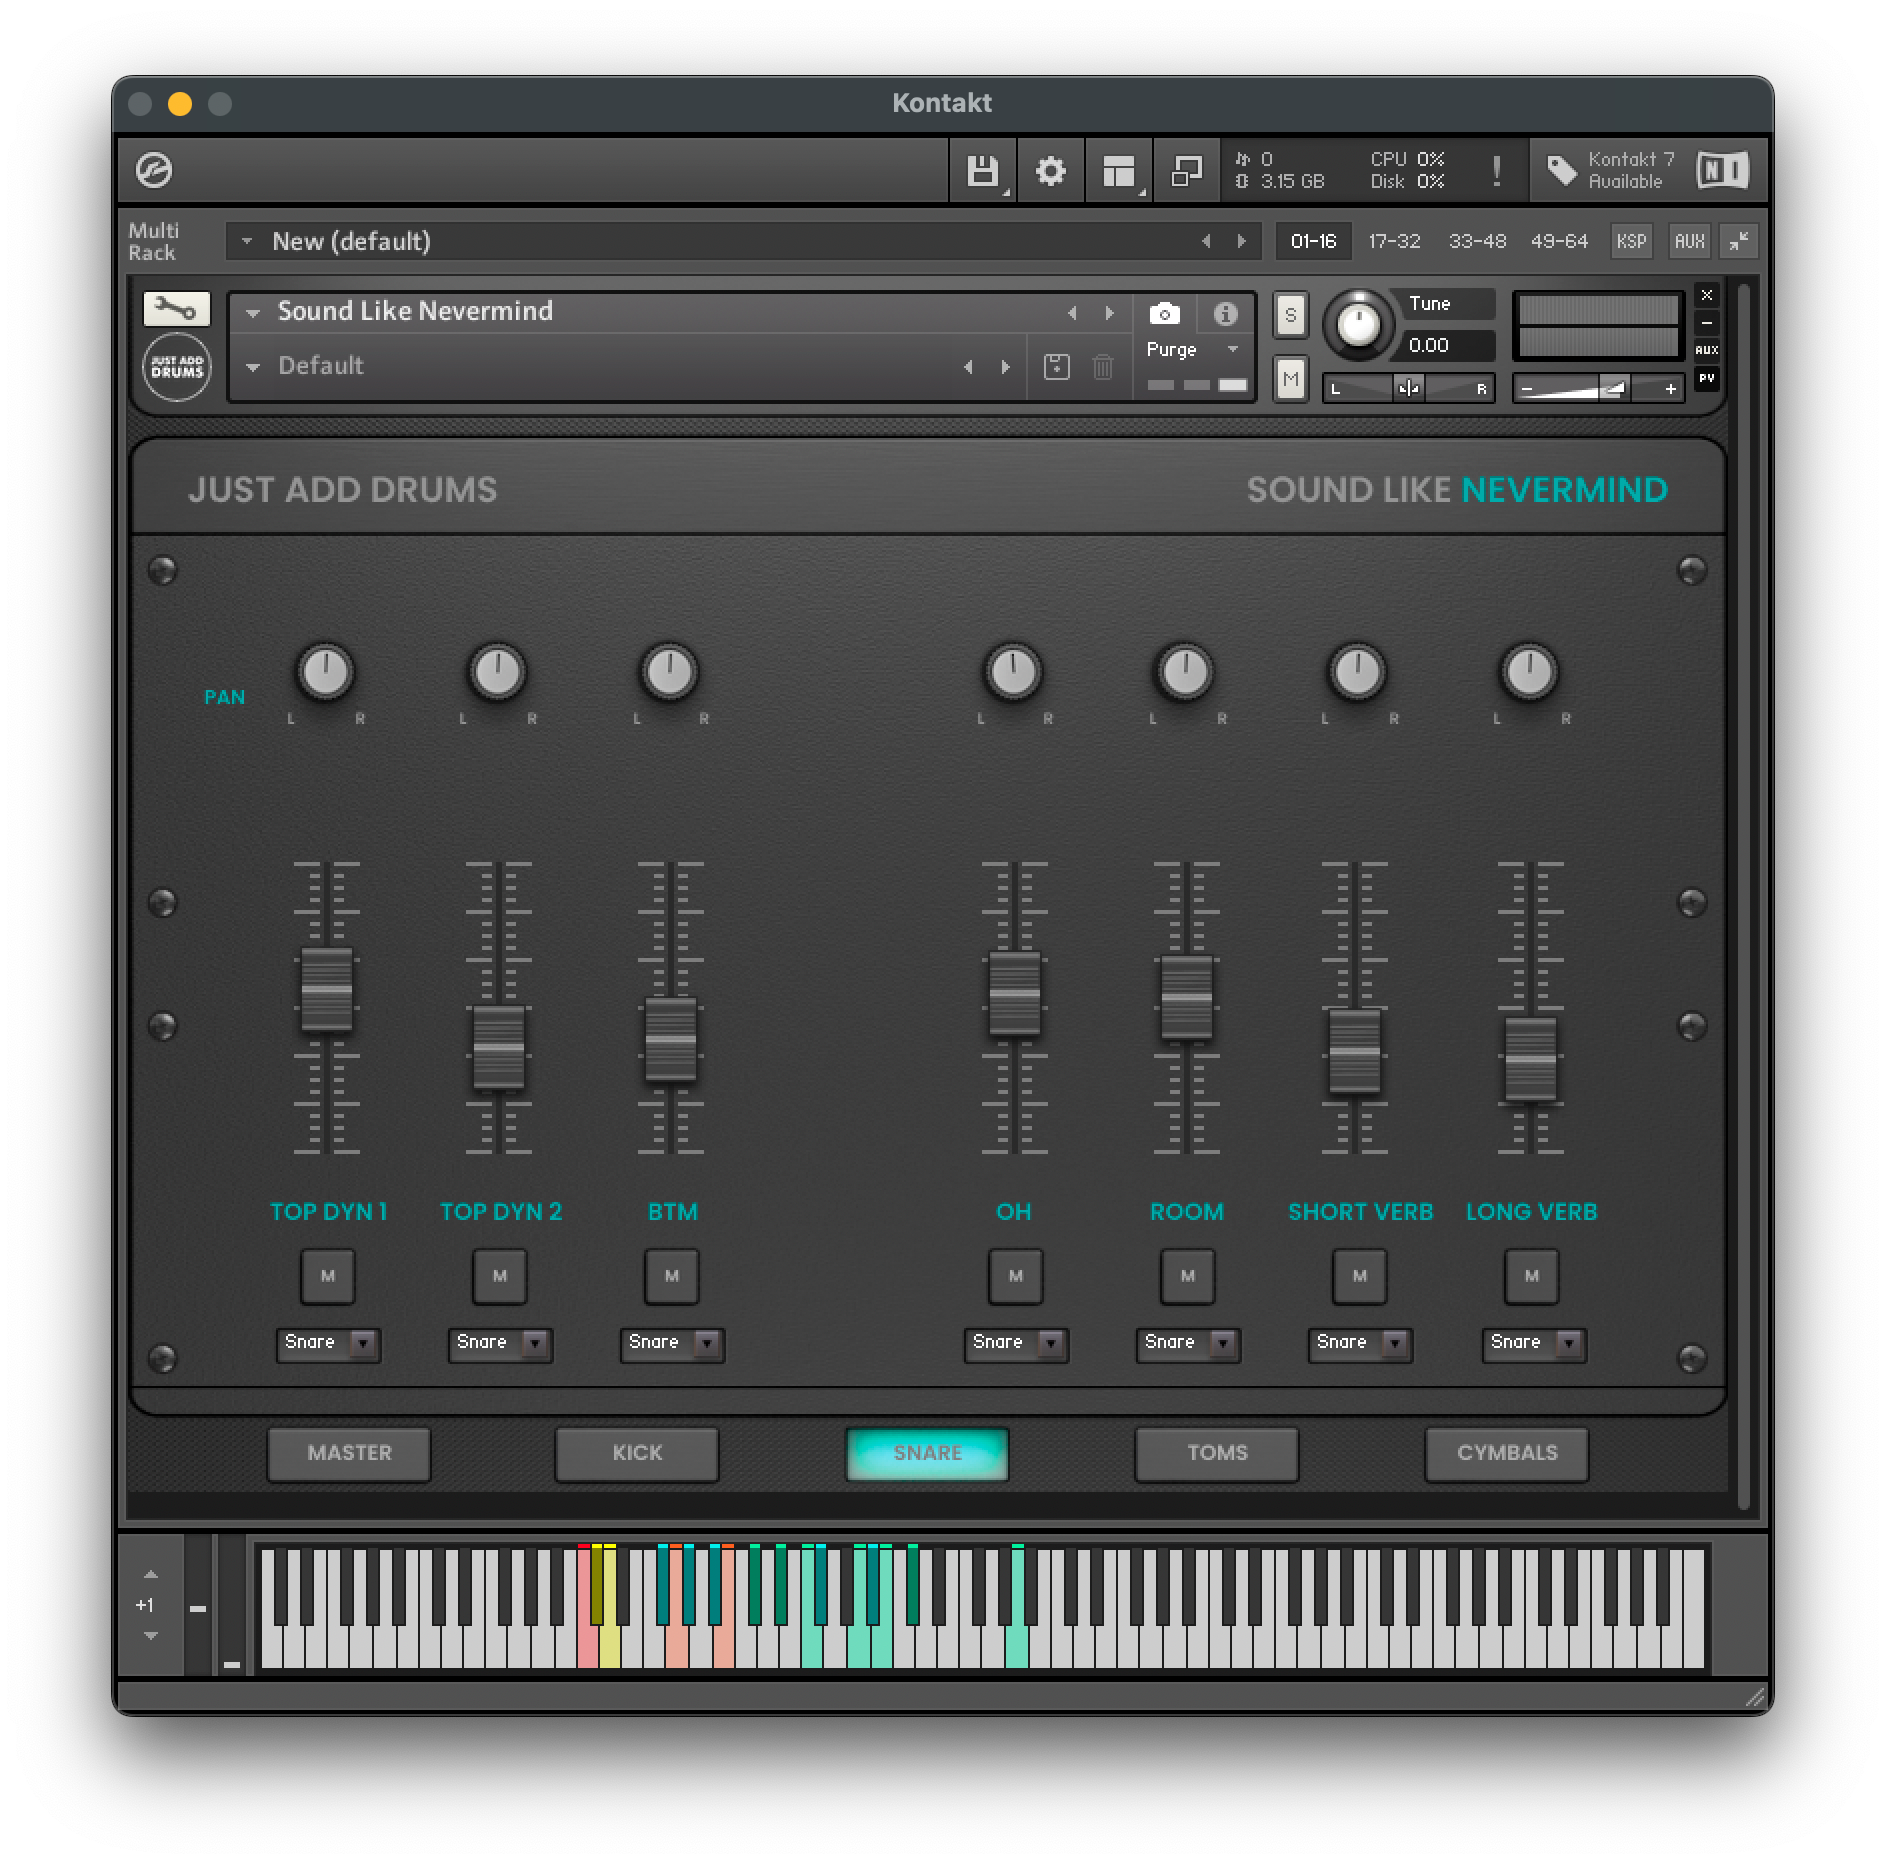
Task: Open the workspace layout icon
Action: 1118,171
